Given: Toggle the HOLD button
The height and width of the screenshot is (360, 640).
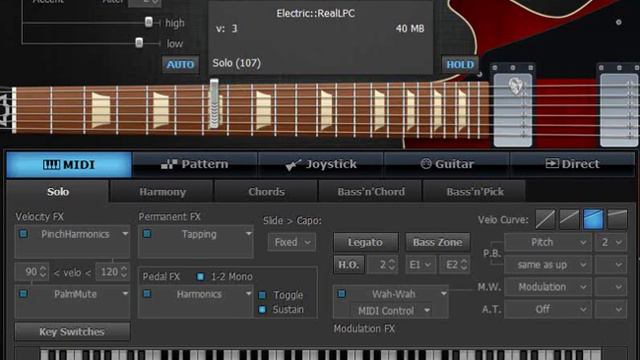Looking at the screenshot, I should 460,64.
